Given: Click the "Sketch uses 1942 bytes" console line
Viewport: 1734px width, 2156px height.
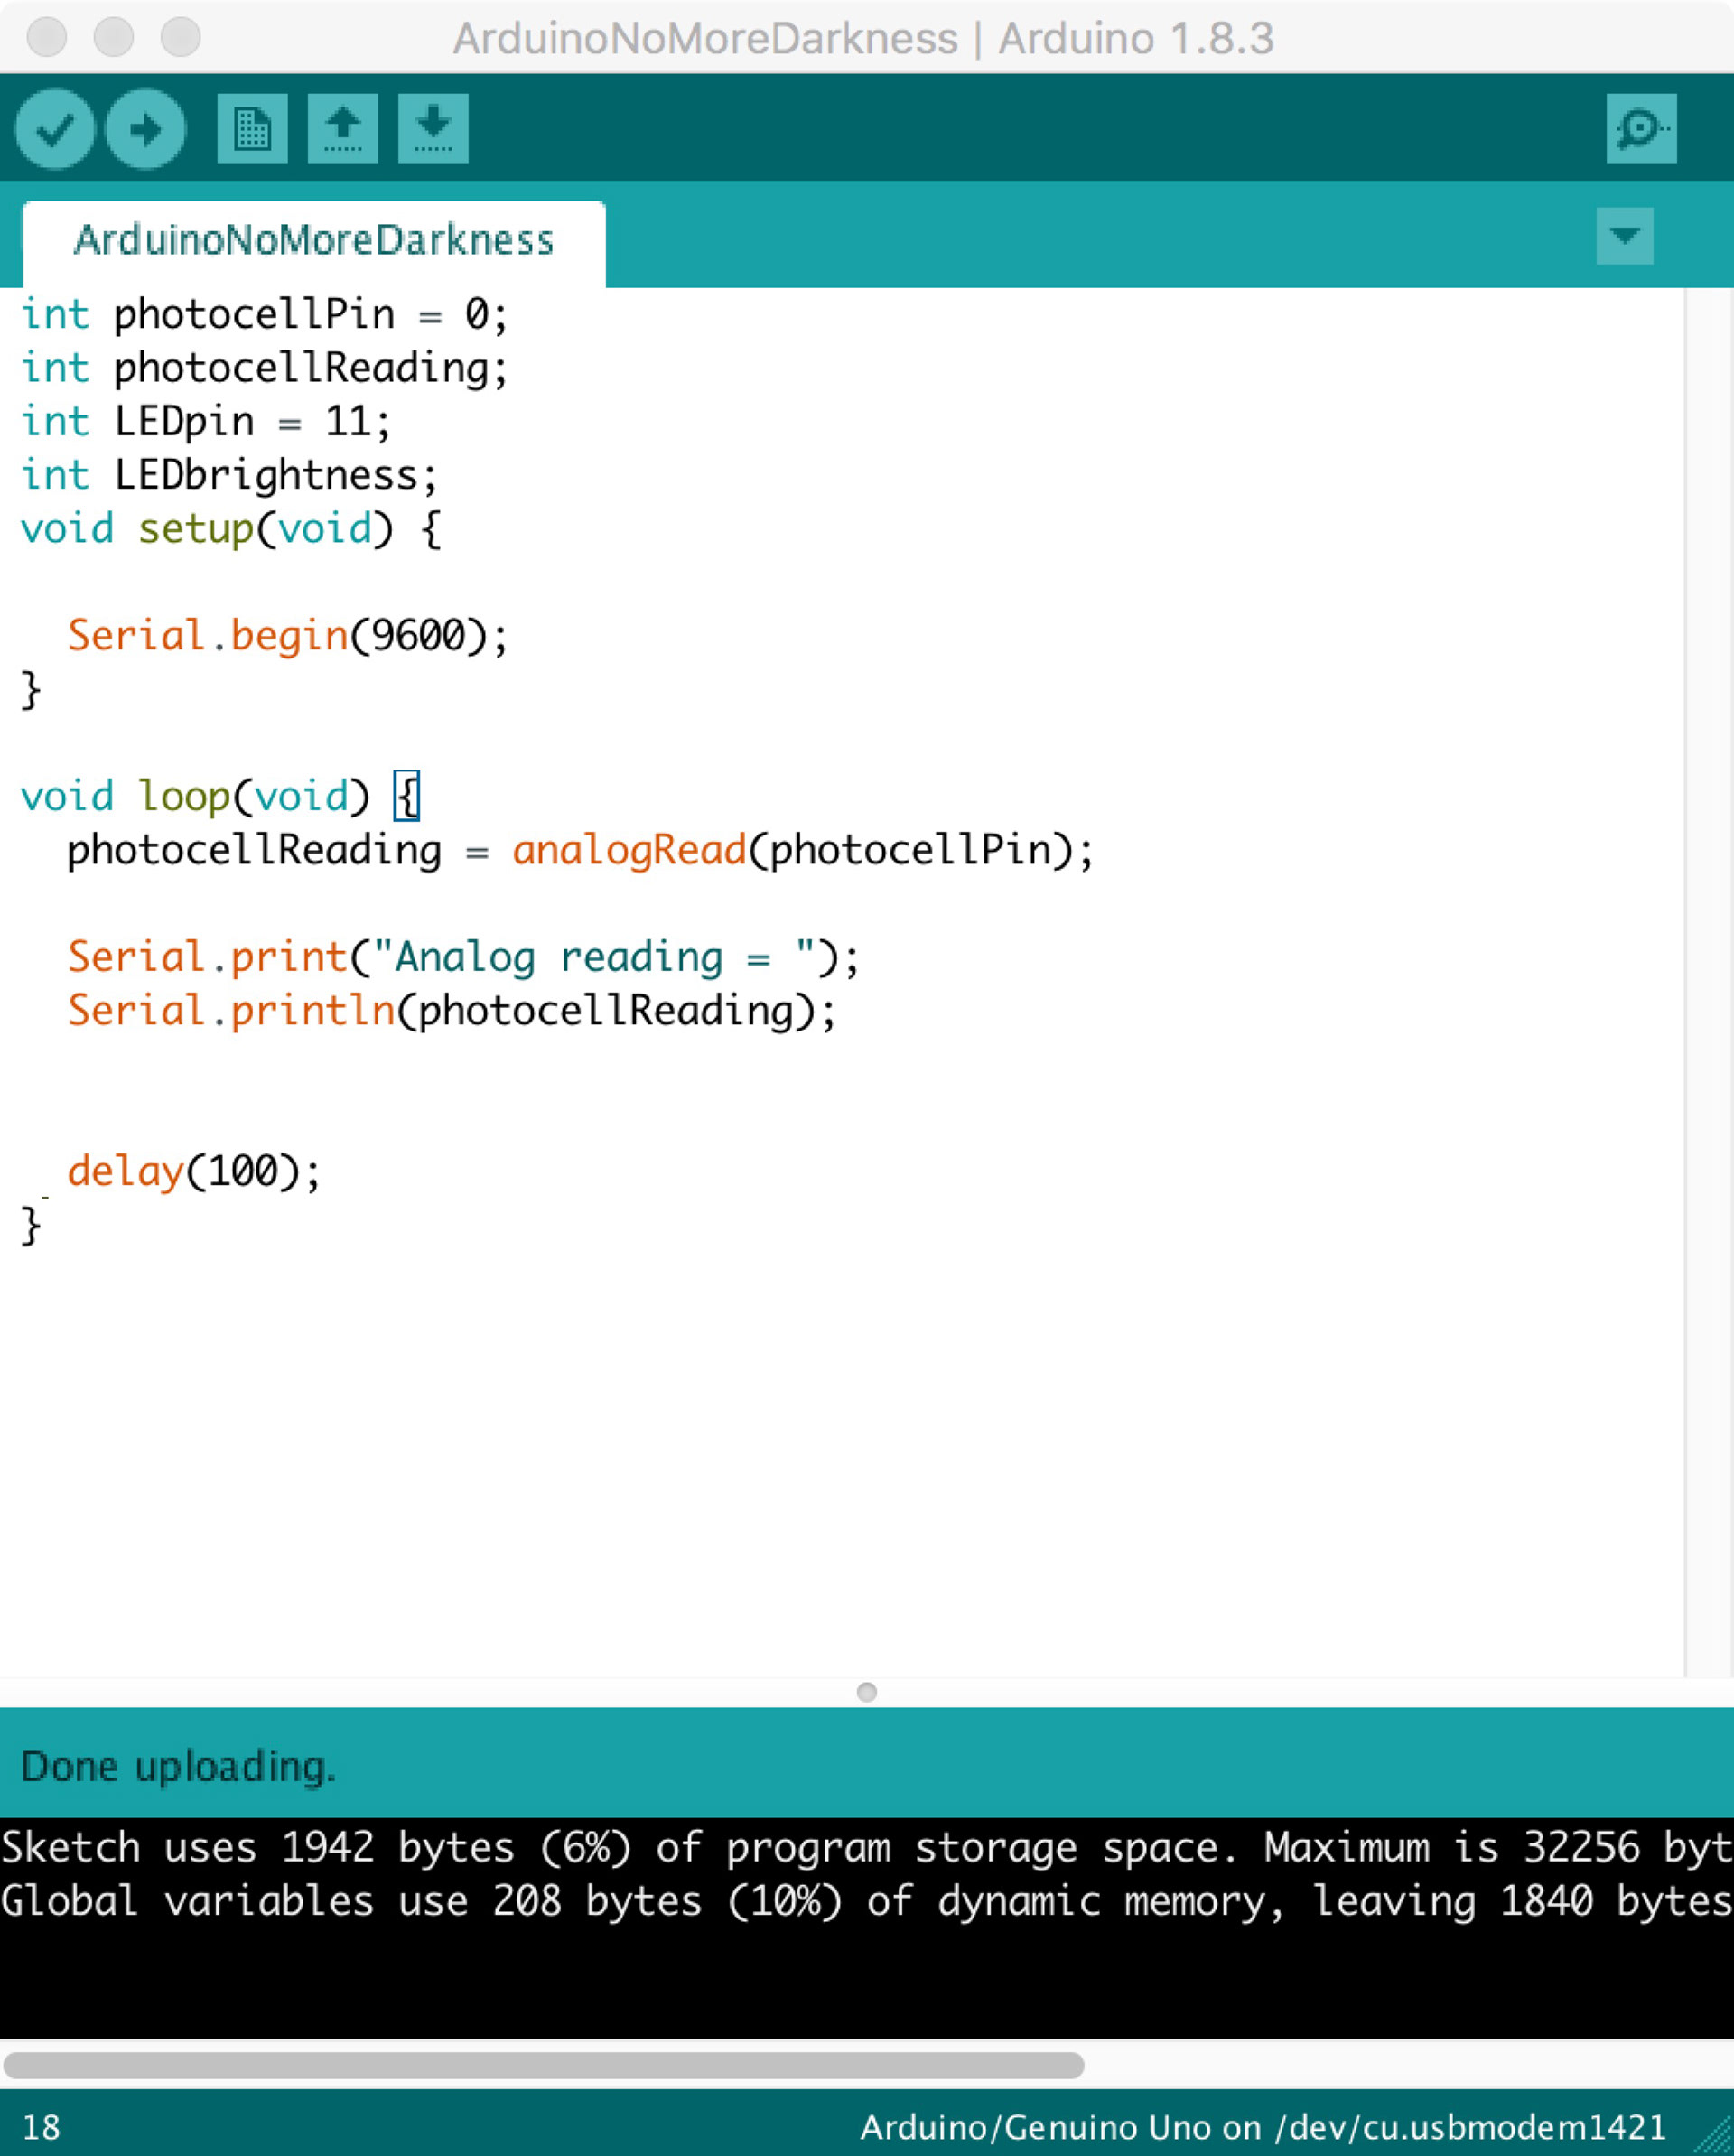Looking at the screenshot, I should (867, 1847).
